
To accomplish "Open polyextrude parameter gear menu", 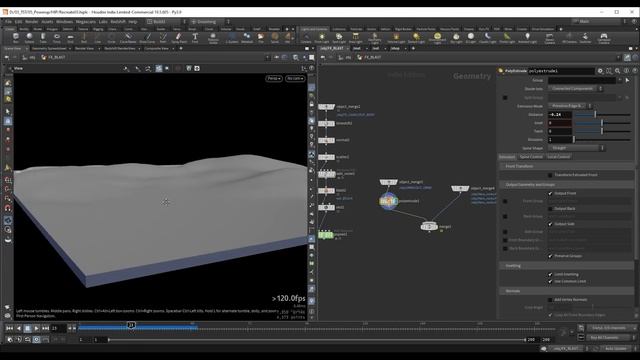I will pyautogui.click(x=600, y=71).
